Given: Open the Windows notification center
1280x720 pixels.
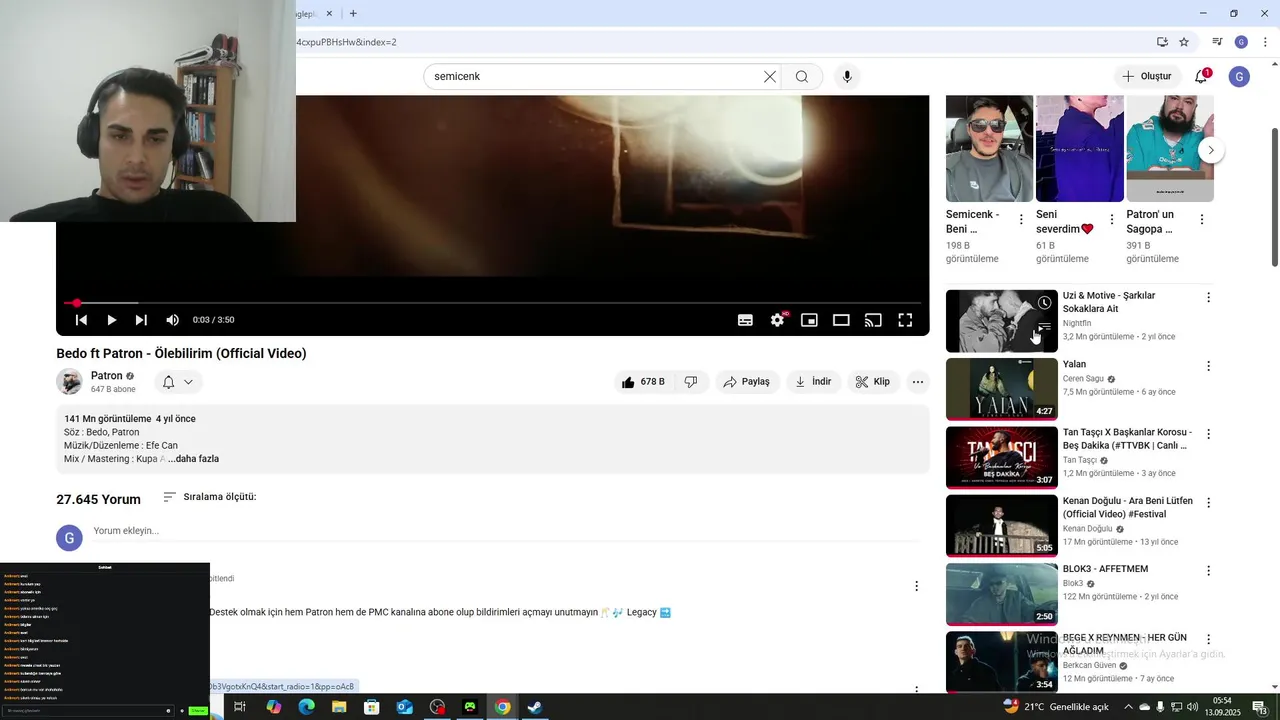Looking at the screenshot, I should pyautogui.click(x=1260, y=707).
